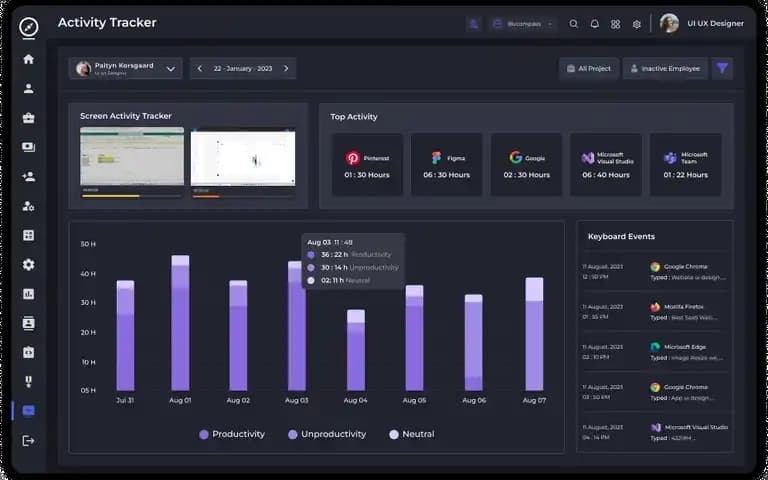Go to next date with right arrow

pyautogui.click(x=286, y=69)
